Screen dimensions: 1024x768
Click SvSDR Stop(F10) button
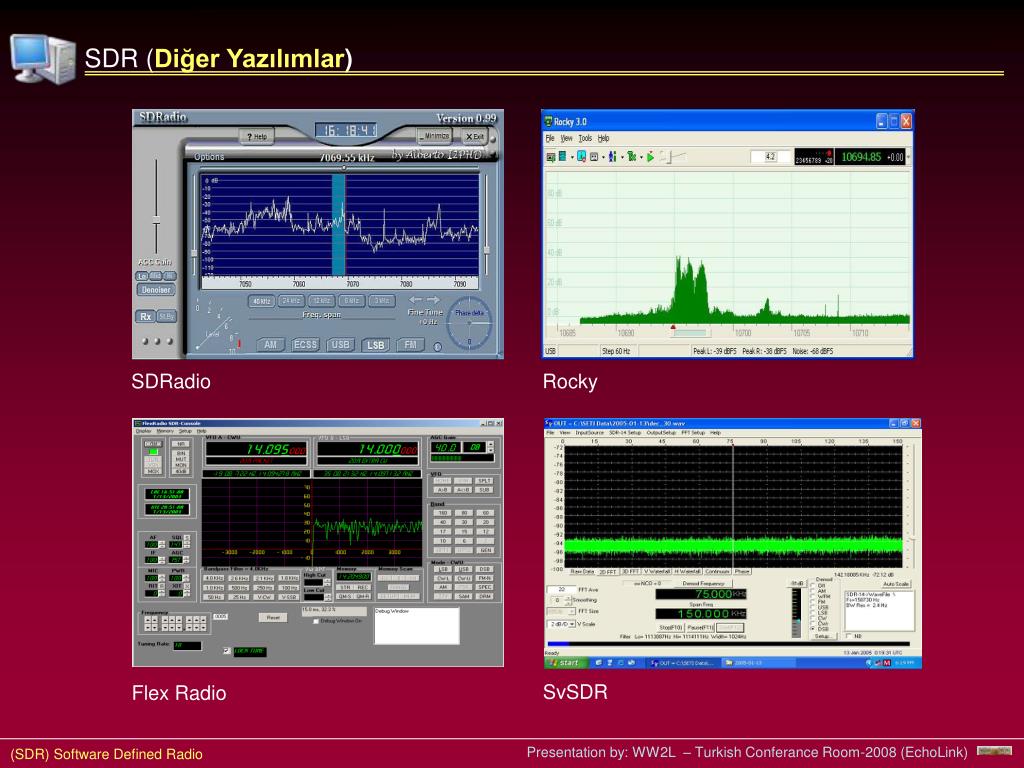pyautogui.click(x=671, y=628)
